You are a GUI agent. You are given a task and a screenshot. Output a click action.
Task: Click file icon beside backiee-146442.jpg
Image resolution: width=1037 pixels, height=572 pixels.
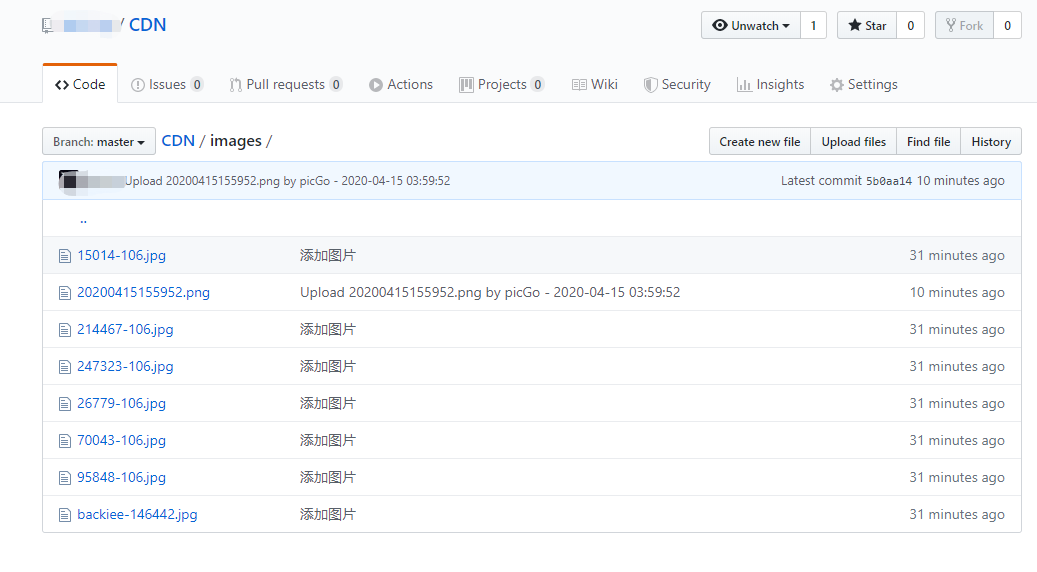click(64, 515)
